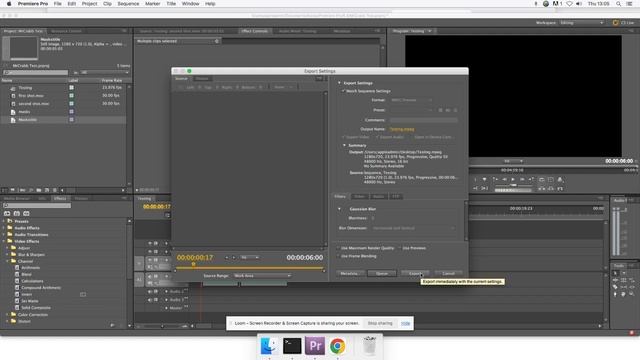Toggle the Export Video checkbox
640x360 pixels.
click(343, 137)
